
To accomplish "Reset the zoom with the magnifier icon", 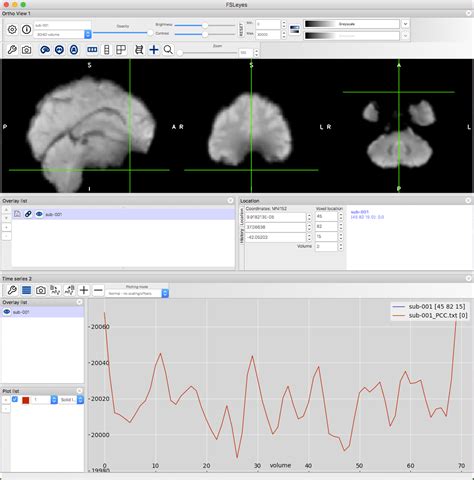I will point(168,50).
